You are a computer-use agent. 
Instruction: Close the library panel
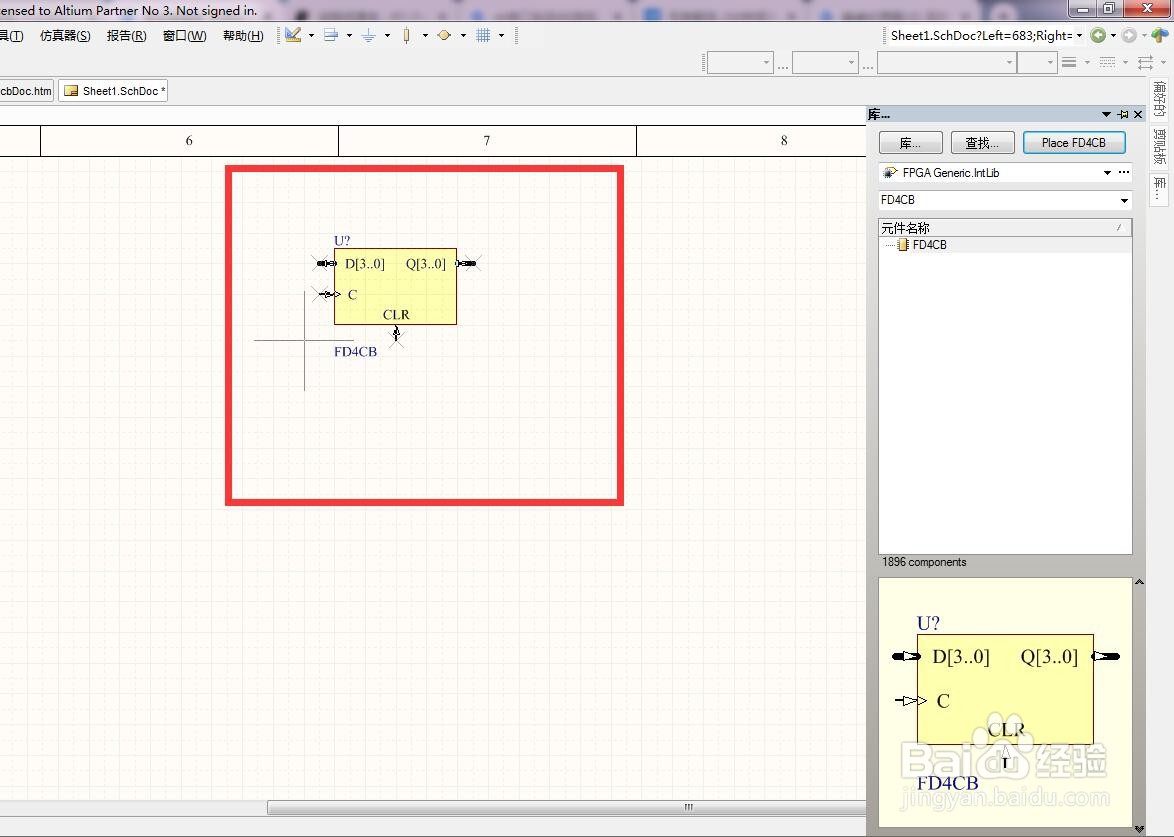coord(1138,115)
